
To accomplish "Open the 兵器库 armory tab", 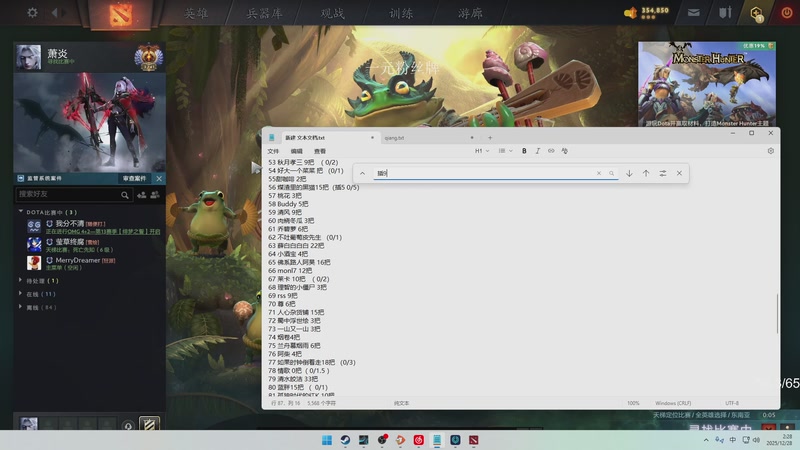I will pos(264,13).
